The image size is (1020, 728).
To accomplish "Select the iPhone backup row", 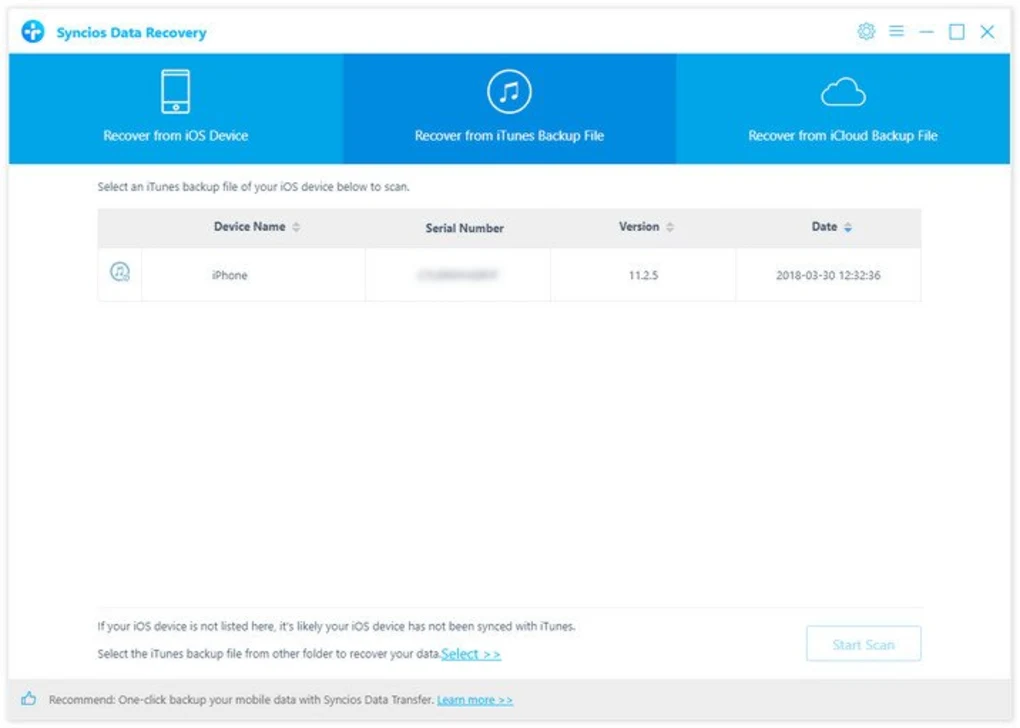I will (x=229, y=275).
